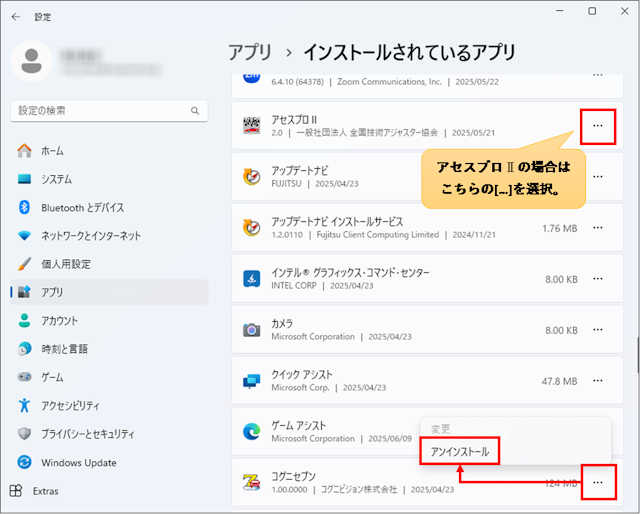Screen dimensions: 640x514
Task: Click the カメラ app icon
Action: (251, 330)
